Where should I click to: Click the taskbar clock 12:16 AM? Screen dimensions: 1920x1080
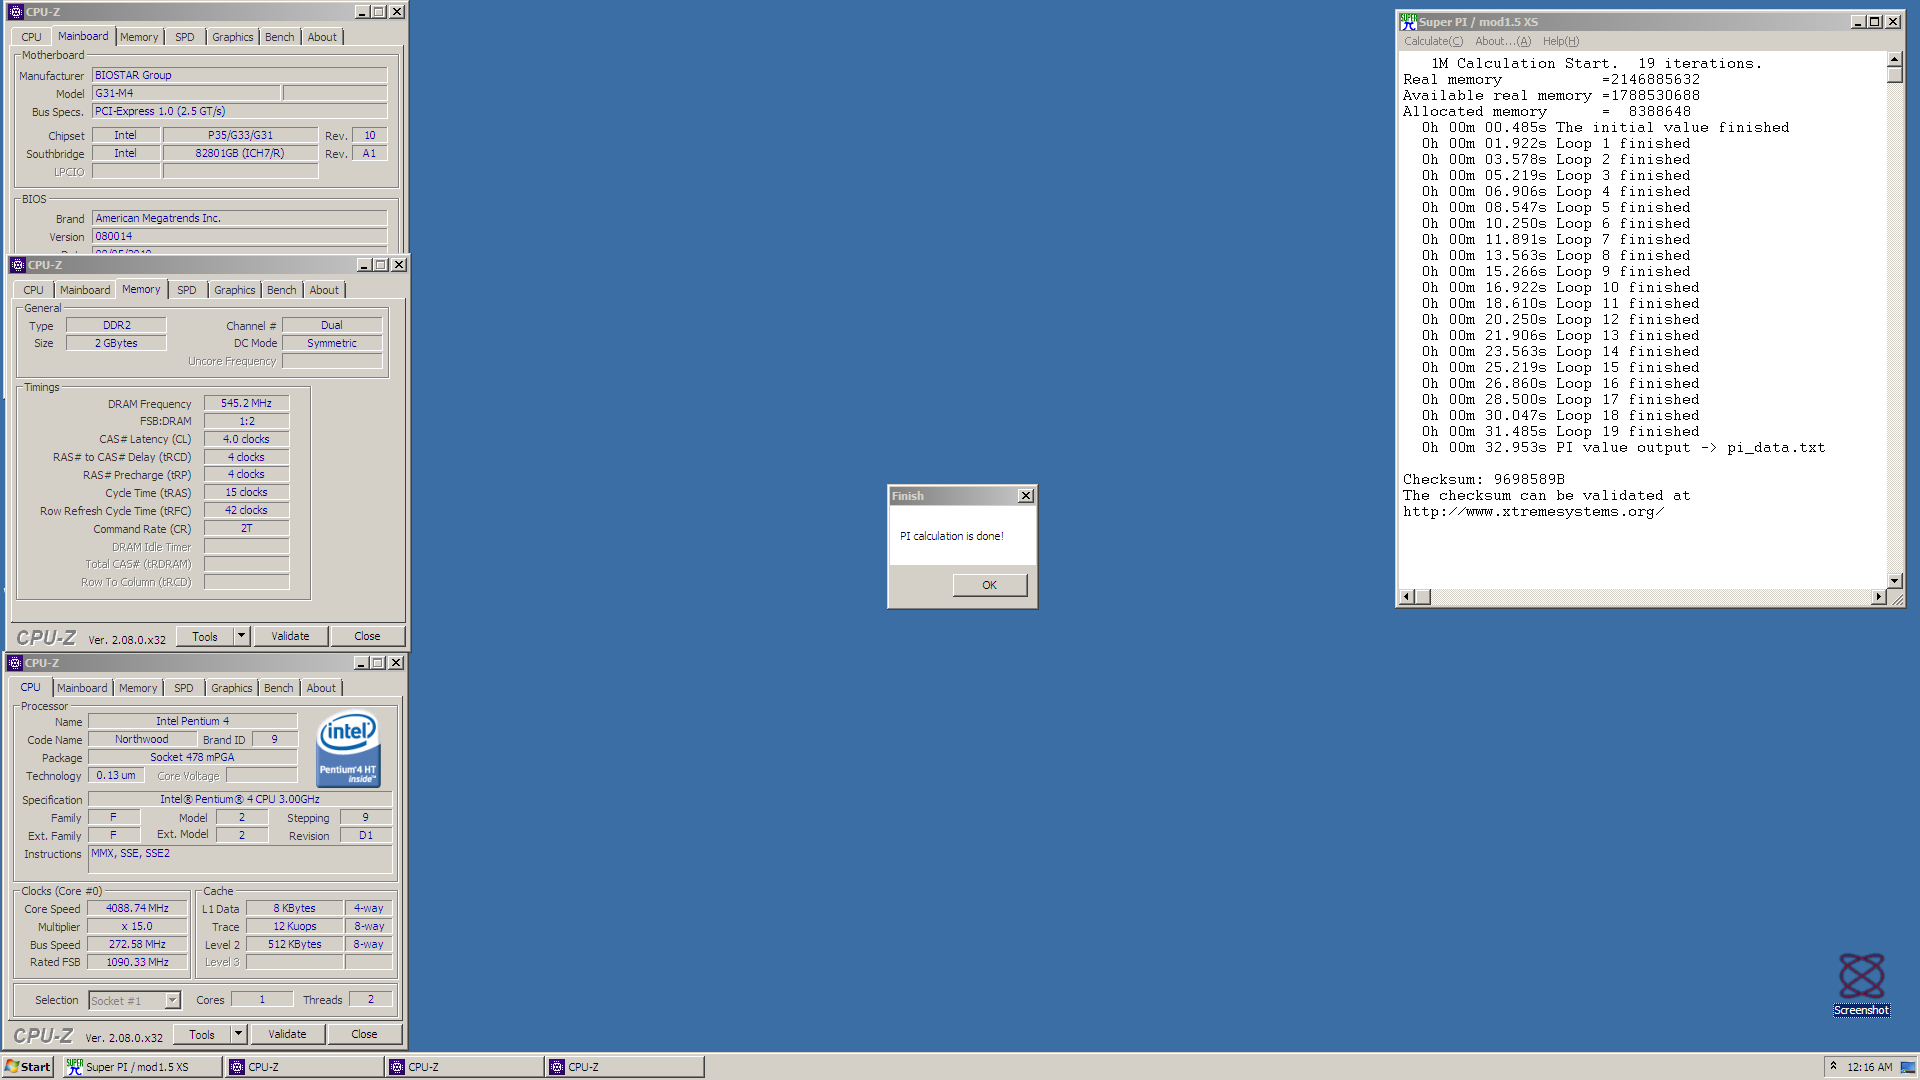pyautogui.click(x=1869, y=1067)
